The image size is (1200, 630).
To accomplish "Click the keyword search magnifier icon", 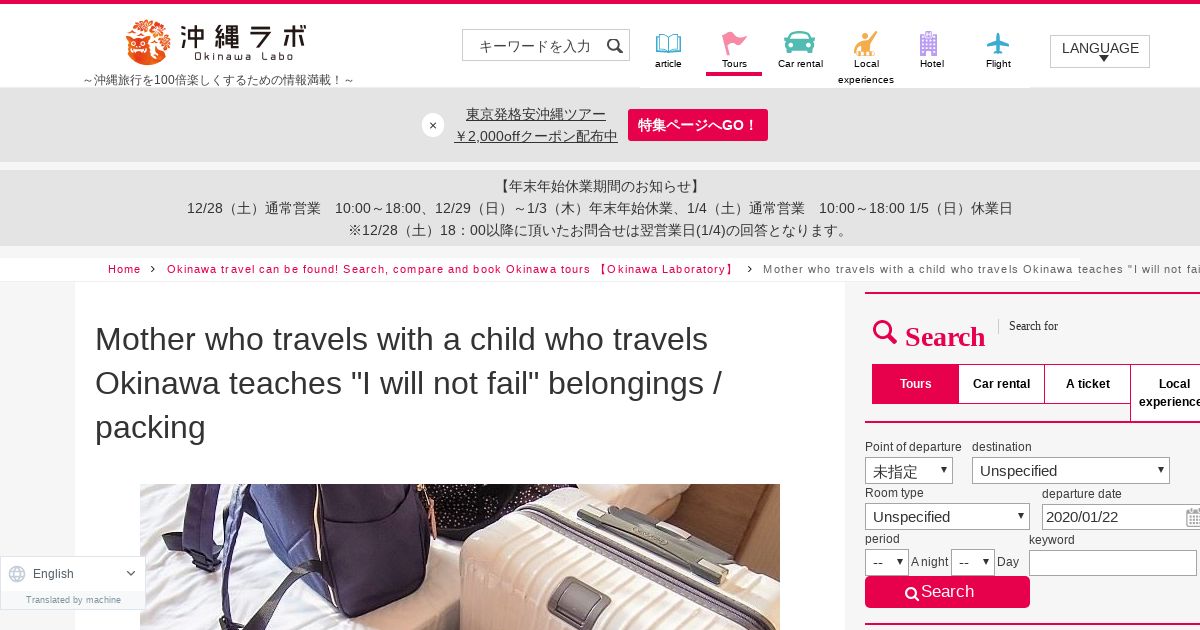I will point(615,45).
